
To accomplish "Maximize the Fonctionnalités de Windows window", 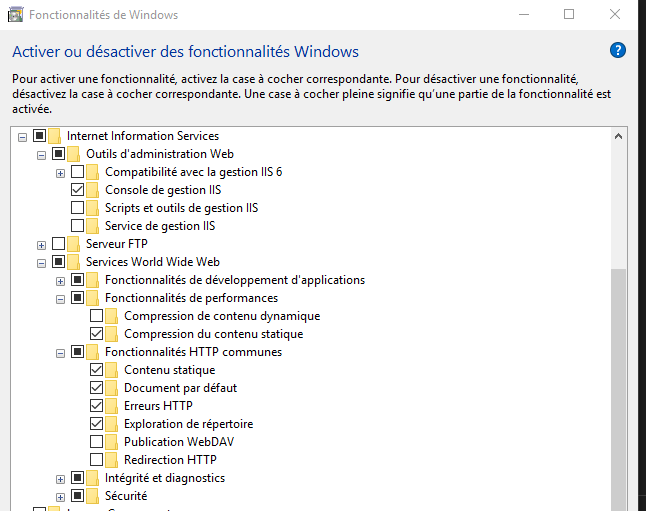I will coord(569,15).
